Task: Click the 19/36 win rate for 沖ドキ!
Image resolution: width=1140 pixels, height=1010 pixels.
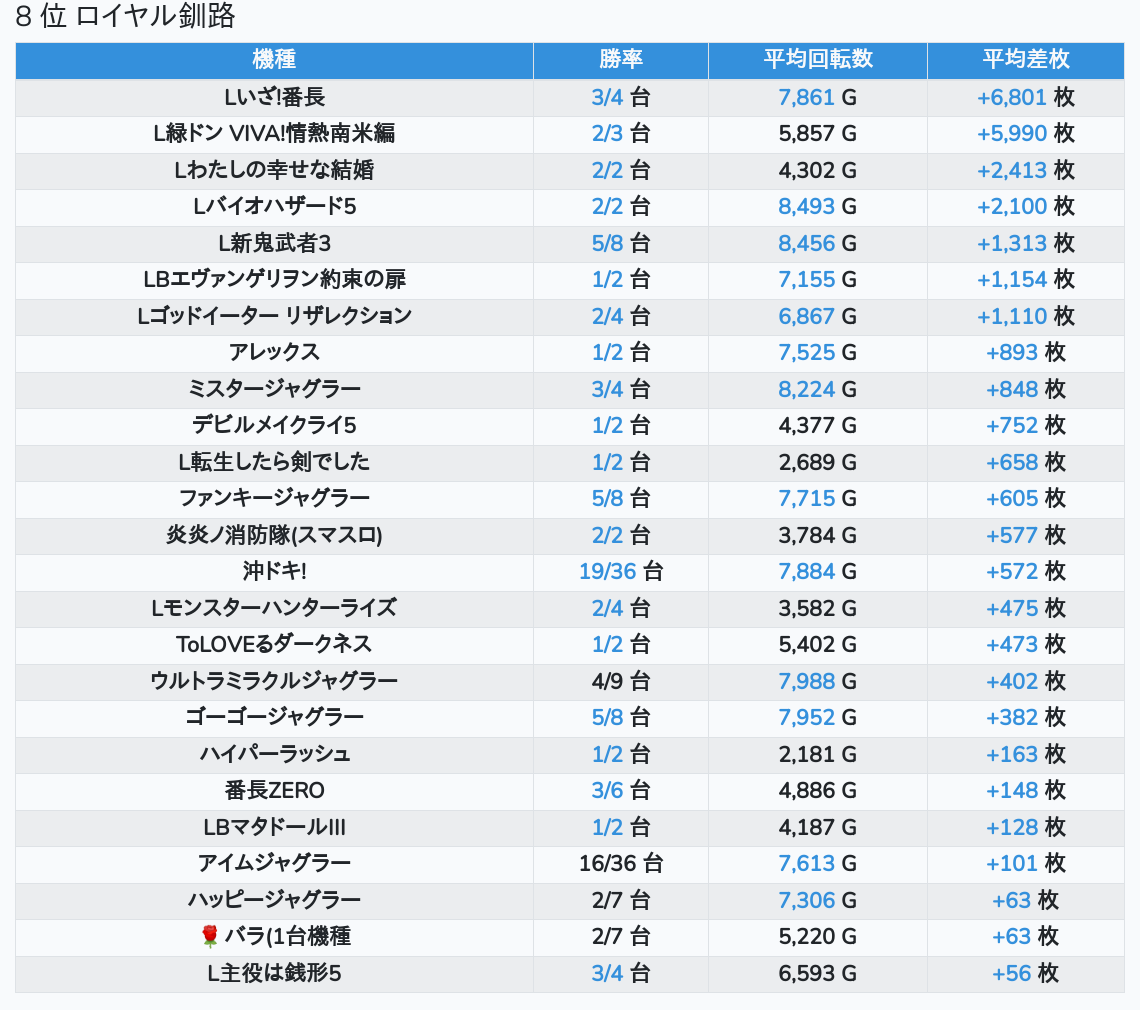Action: (607, 571)
